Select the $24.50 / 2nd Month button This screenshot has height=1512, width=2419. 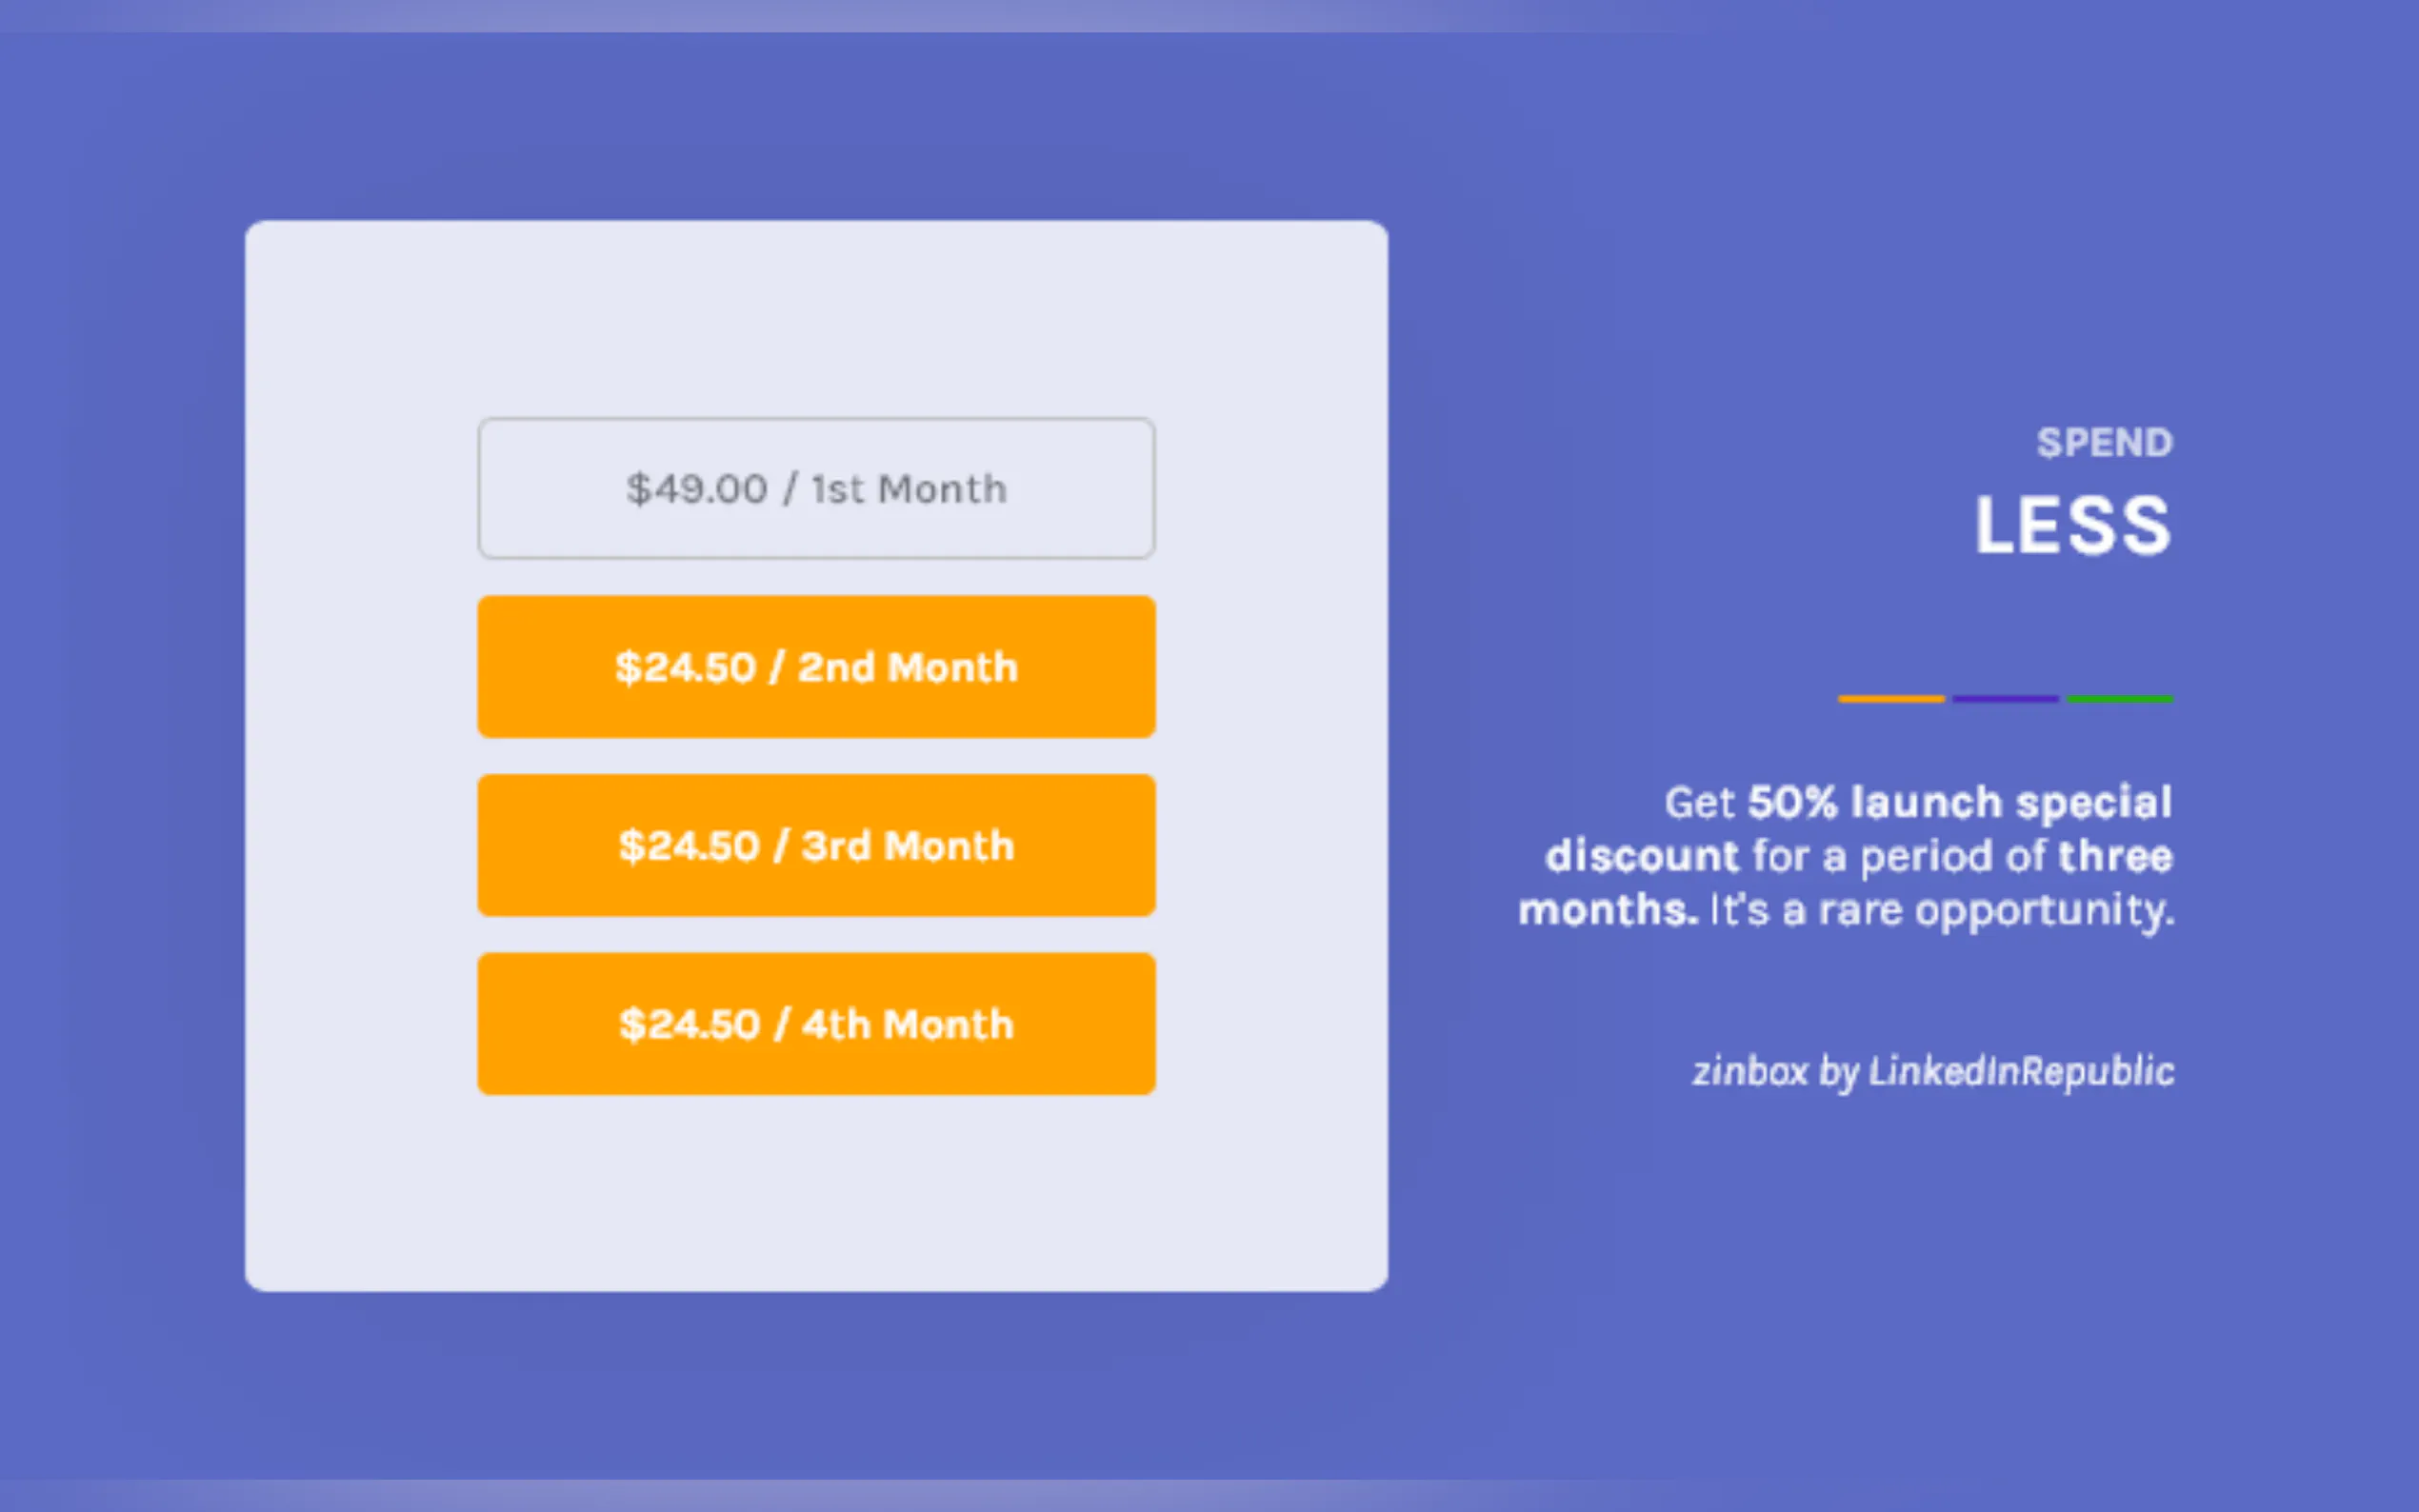click(x=816, y=667)
